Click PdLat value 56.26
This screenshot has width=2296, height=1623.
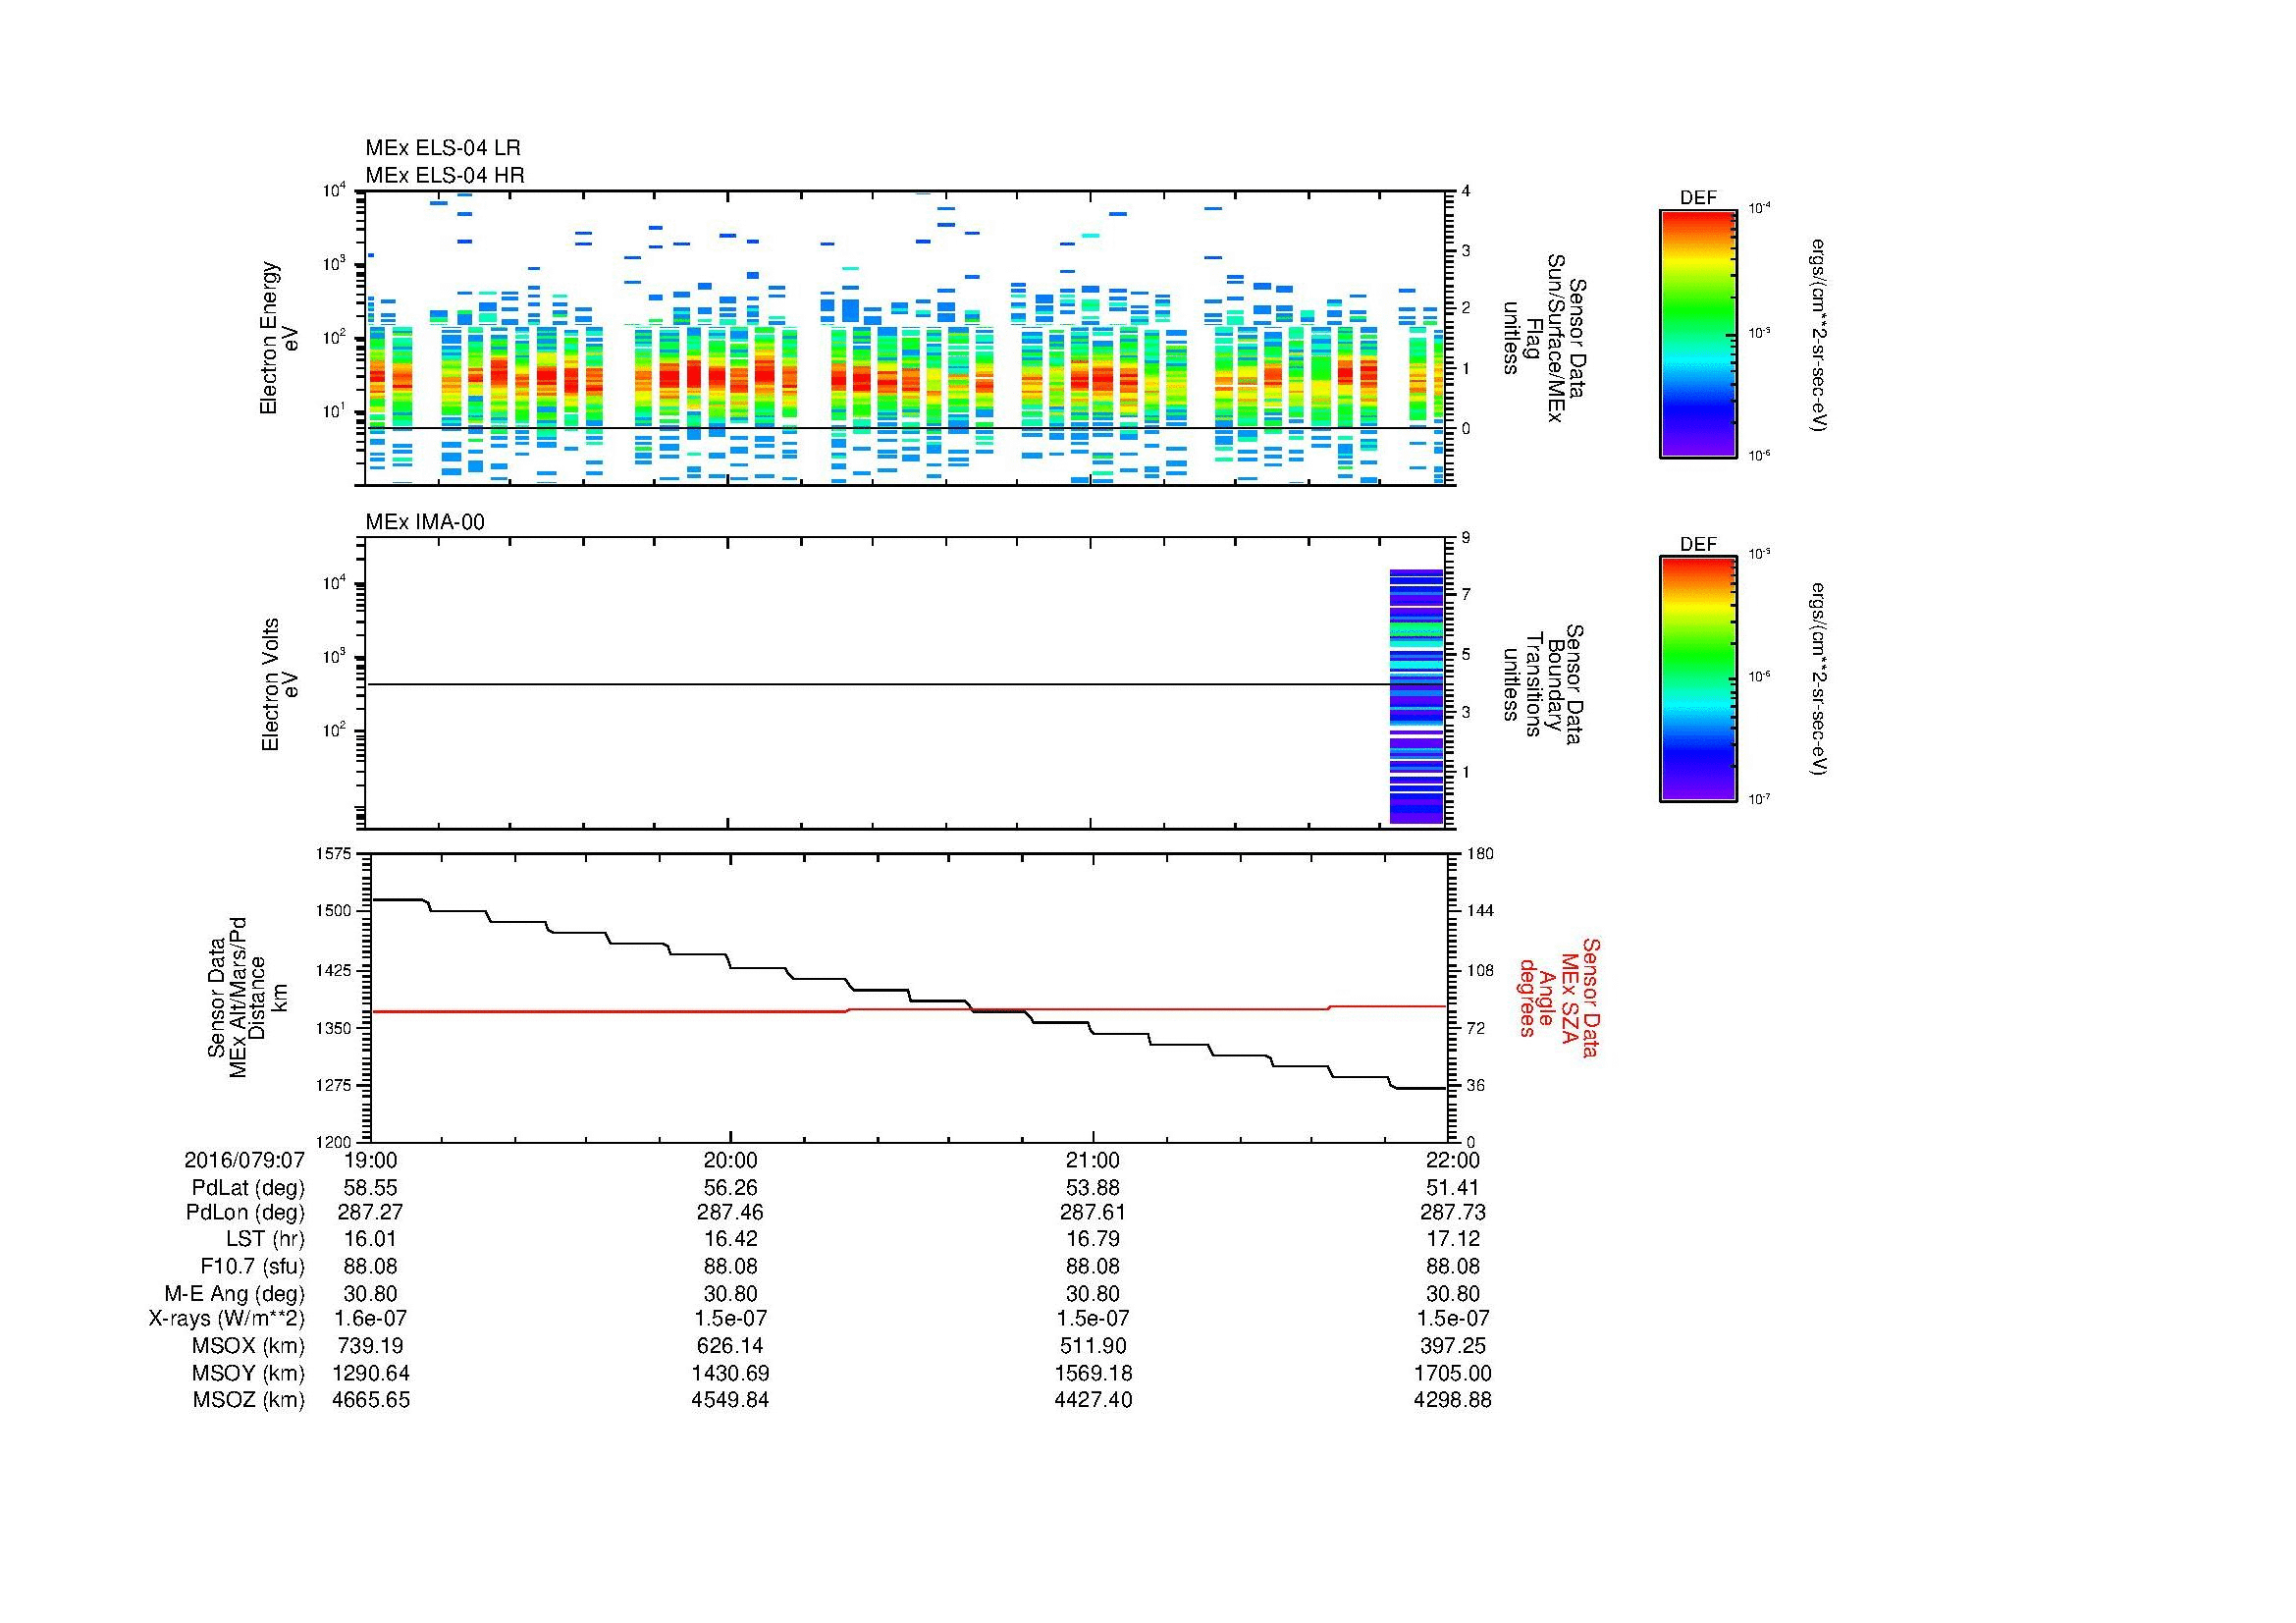tap(731, 1188)
